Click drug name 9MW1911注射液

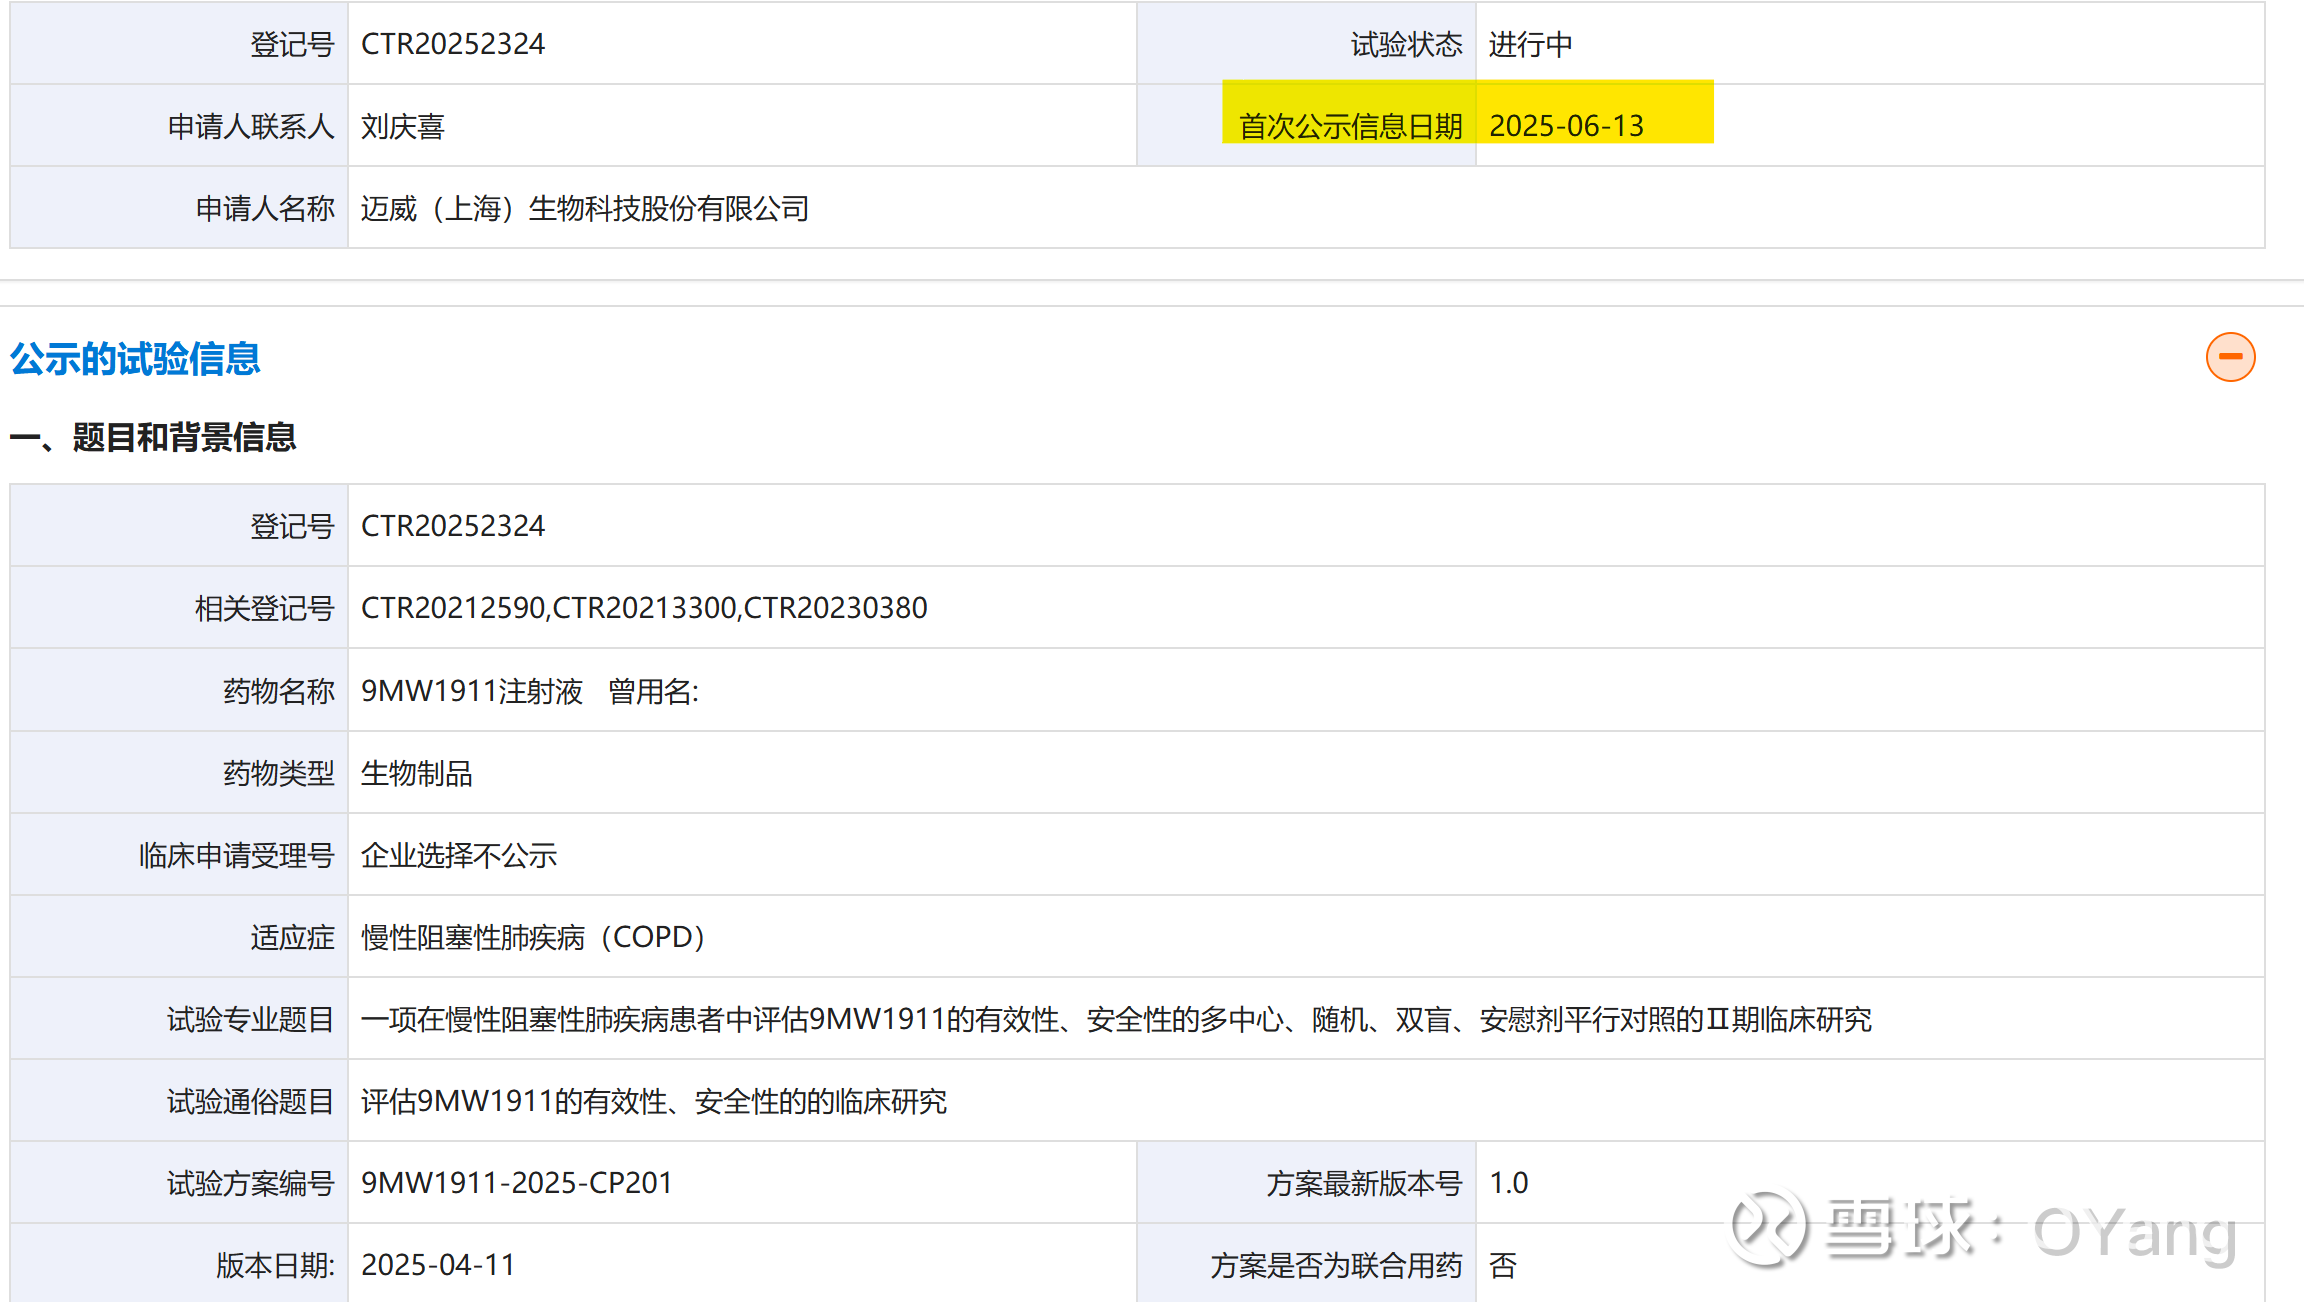coord(472,691)
